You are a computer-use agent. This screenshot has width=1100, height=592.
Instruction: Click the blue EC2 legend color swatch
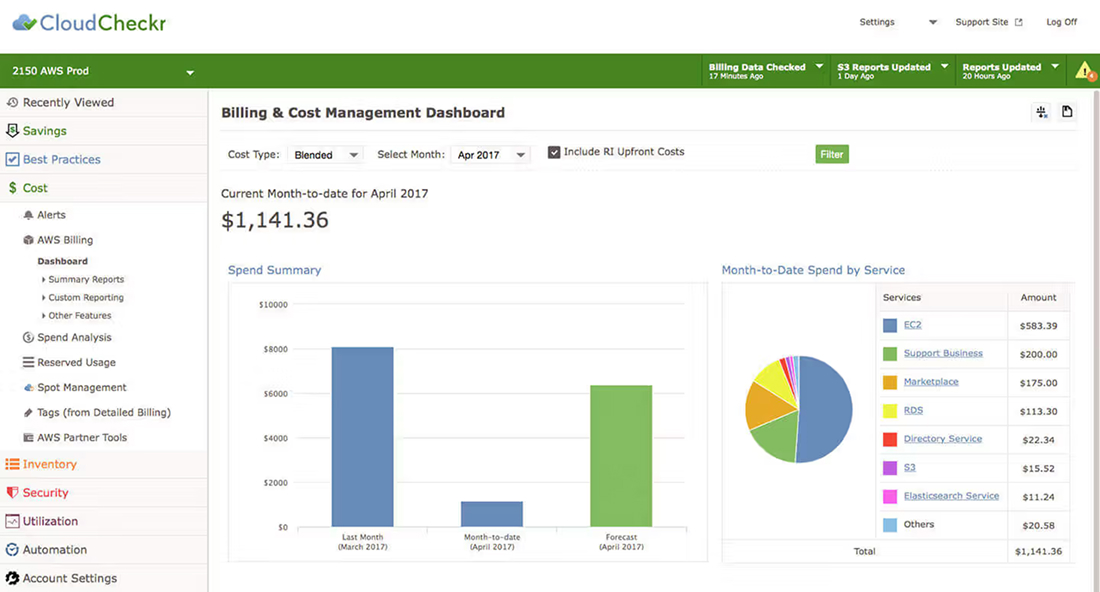point(889,326)
